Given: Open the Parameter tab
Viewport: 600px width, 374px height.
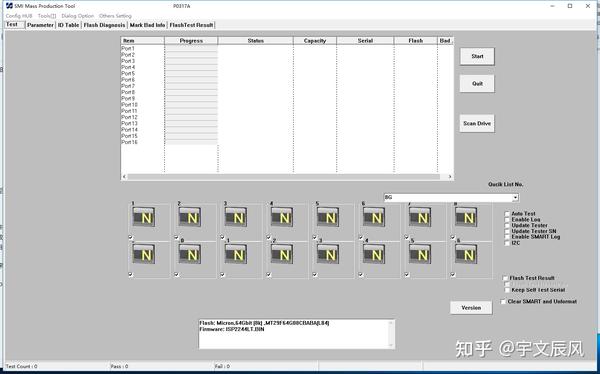Looking at the screenshot, I should (40, 25).
